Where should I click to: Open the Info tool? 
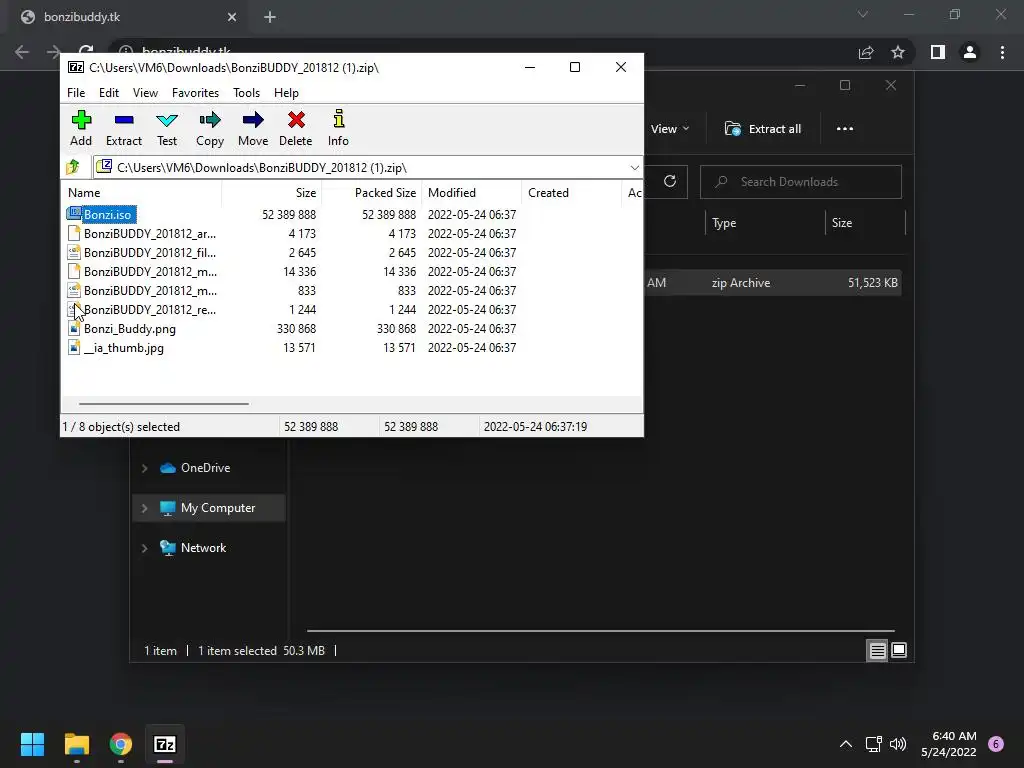coord(338,128)
